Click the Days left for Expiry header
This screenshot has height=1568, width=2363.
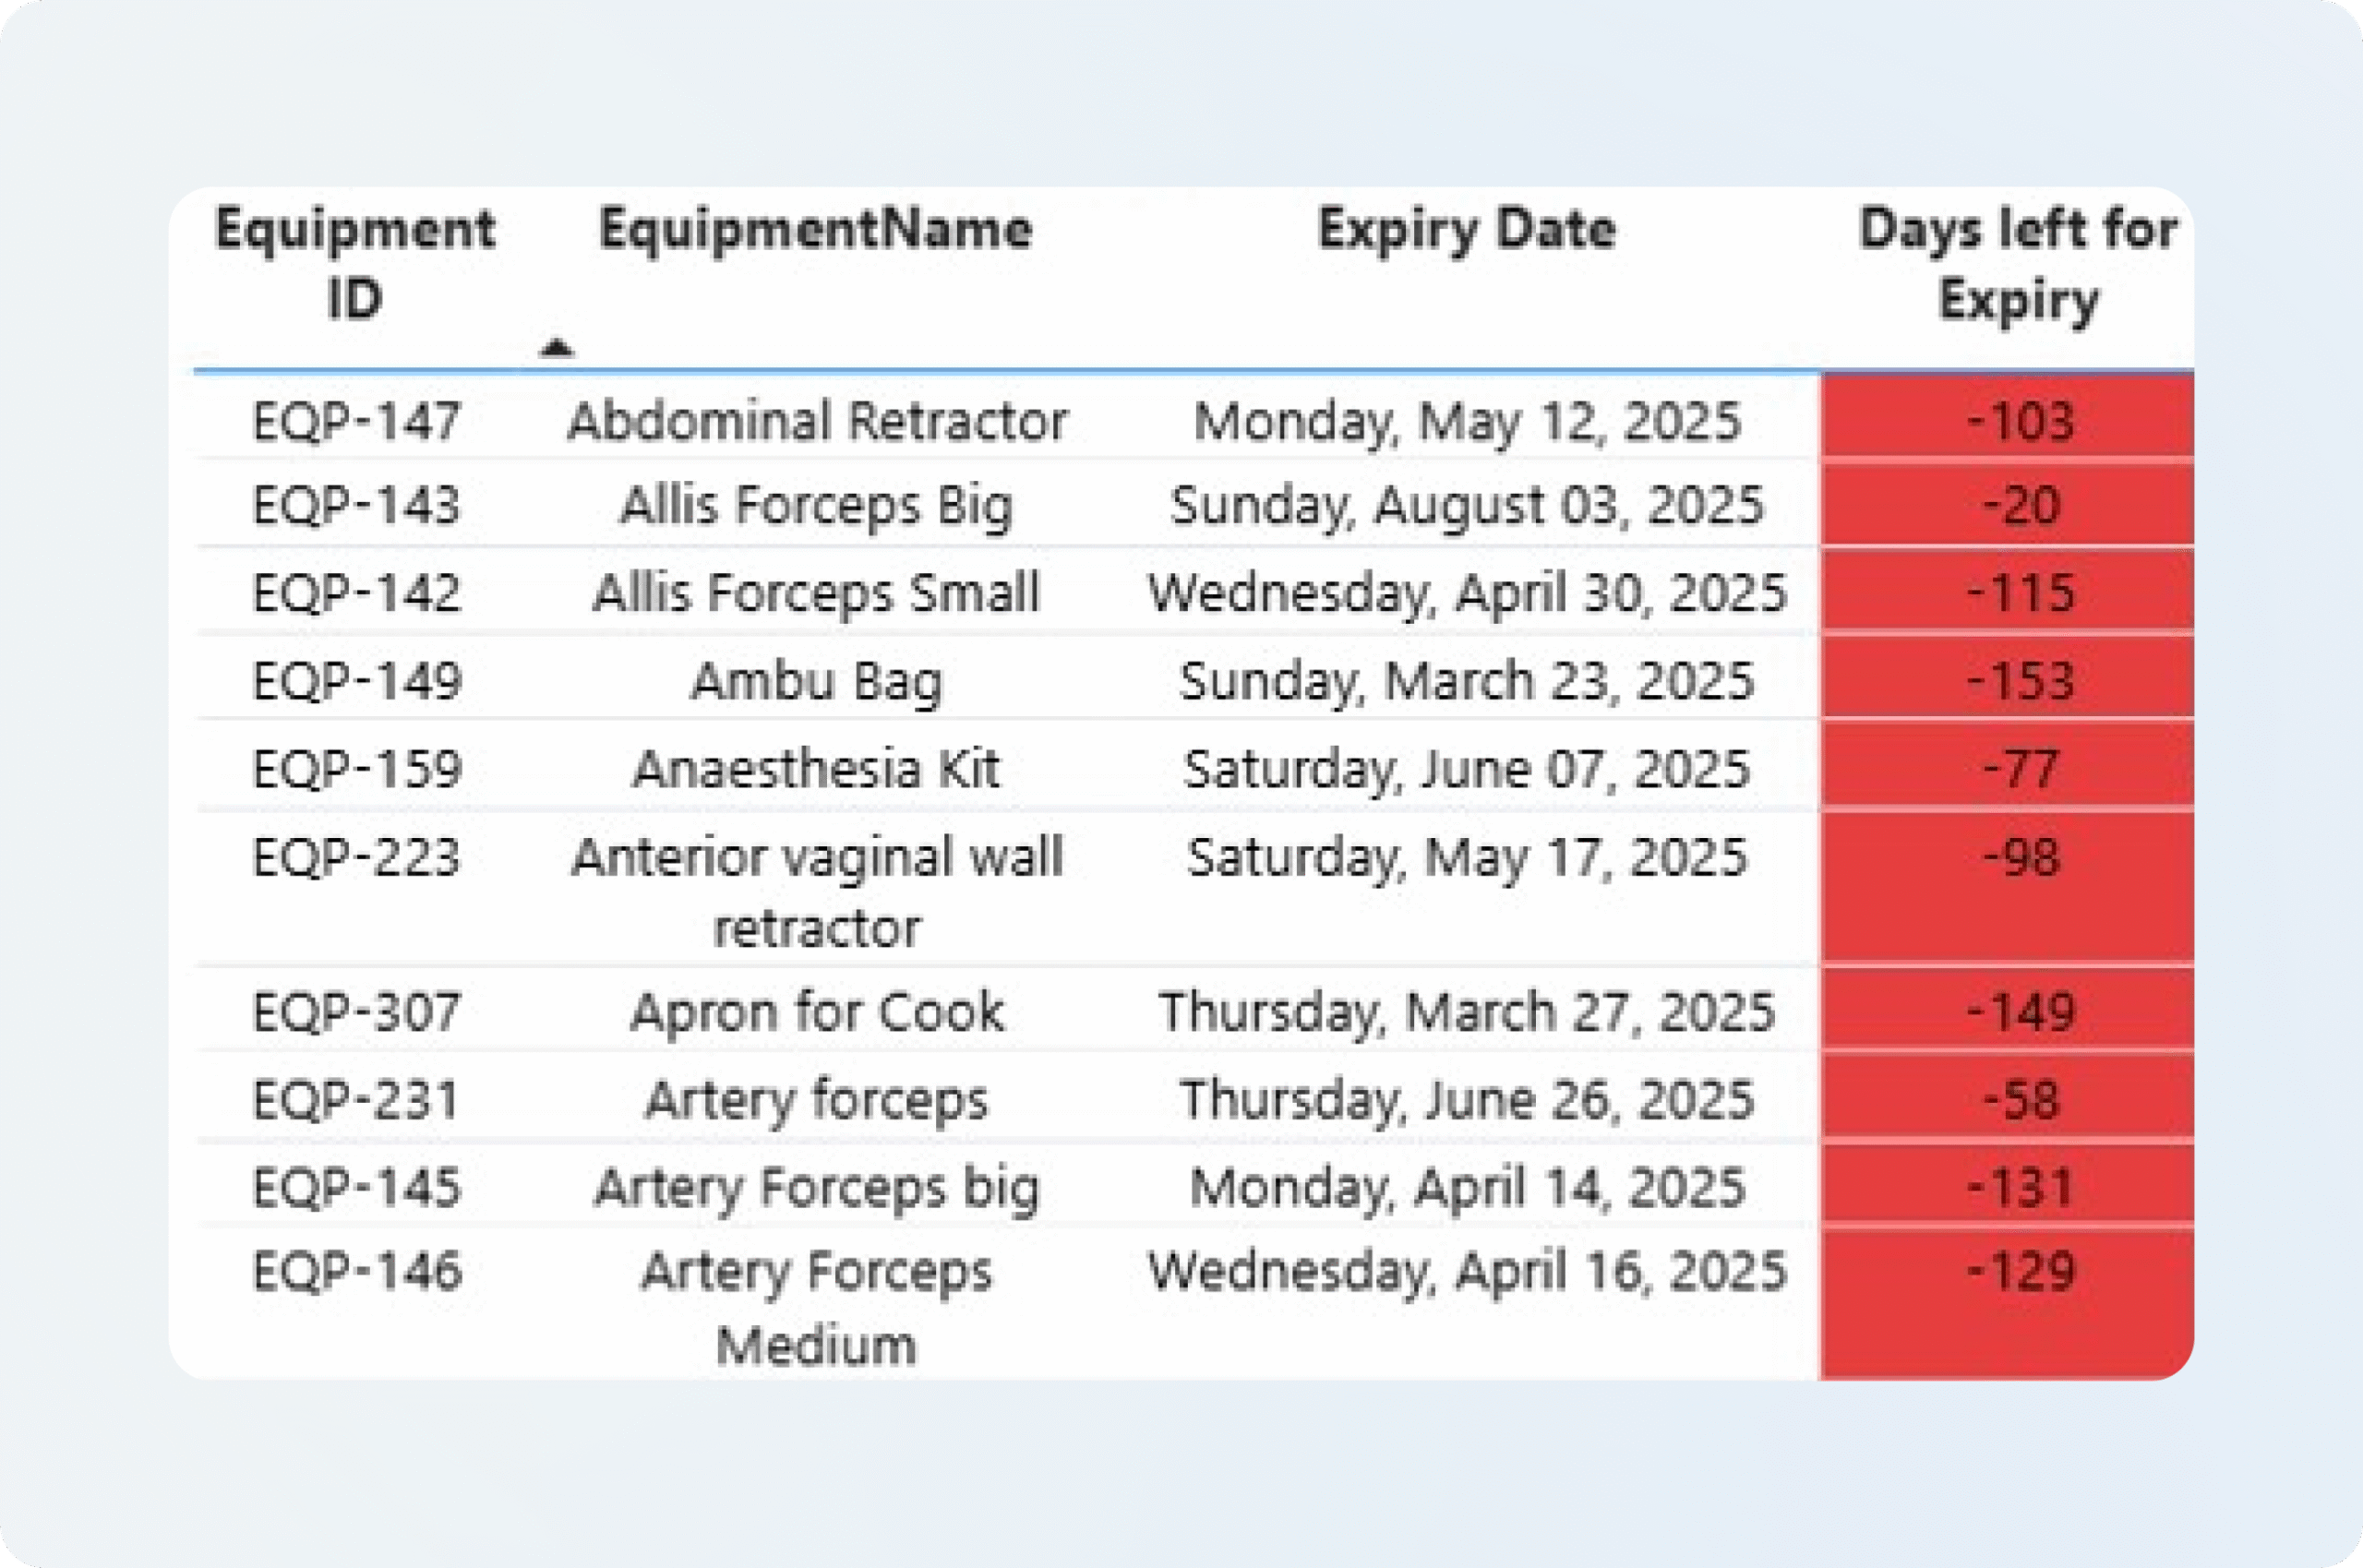point(2017,264)
